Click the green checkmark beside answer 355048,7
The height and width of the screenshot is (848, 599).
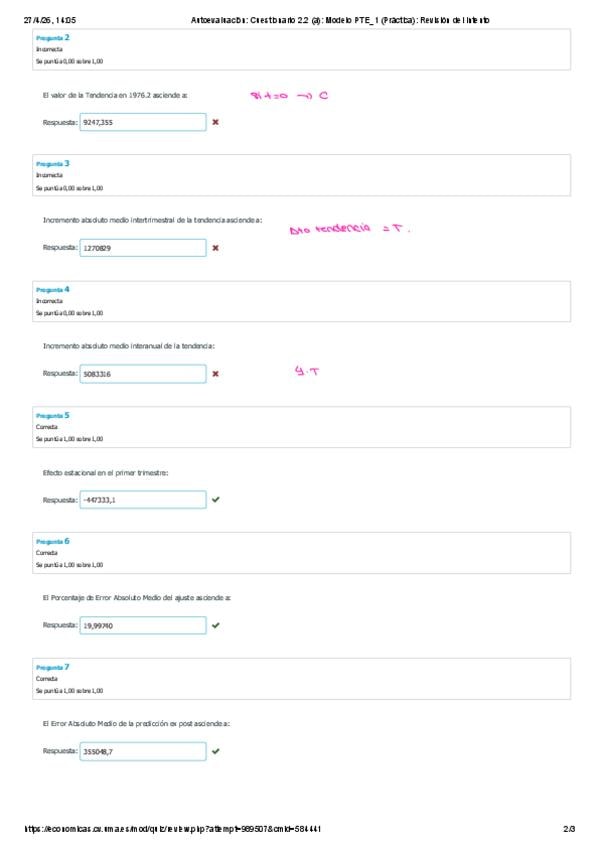tap(216, 751)
